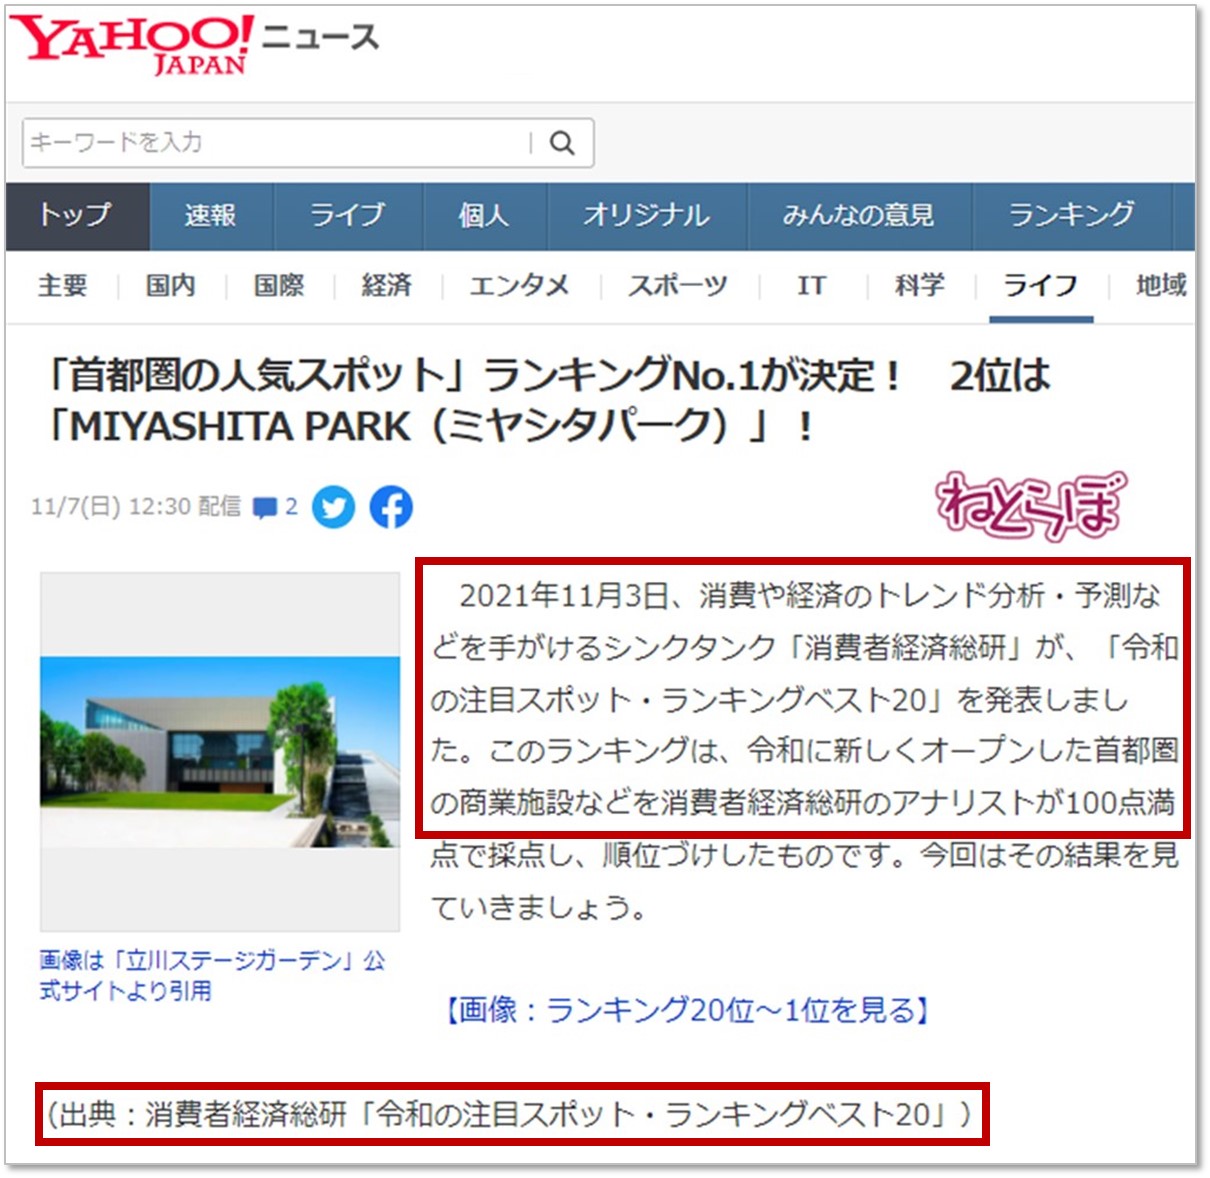Choose the 国内 news category

click(x=171, y=286)
